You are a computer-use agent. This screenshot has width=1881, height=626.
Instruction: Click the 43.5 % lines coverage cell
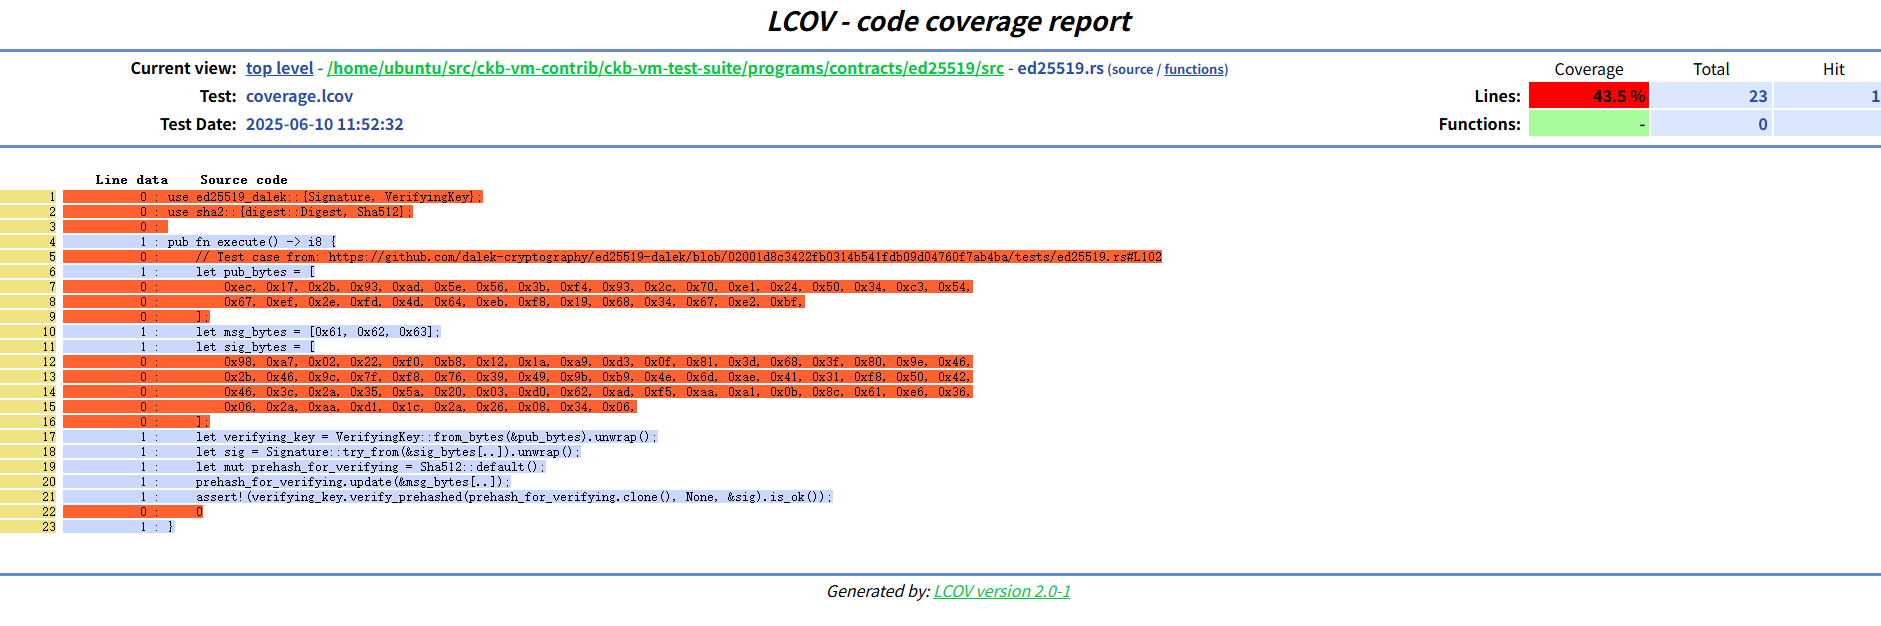click(1588, 96)
